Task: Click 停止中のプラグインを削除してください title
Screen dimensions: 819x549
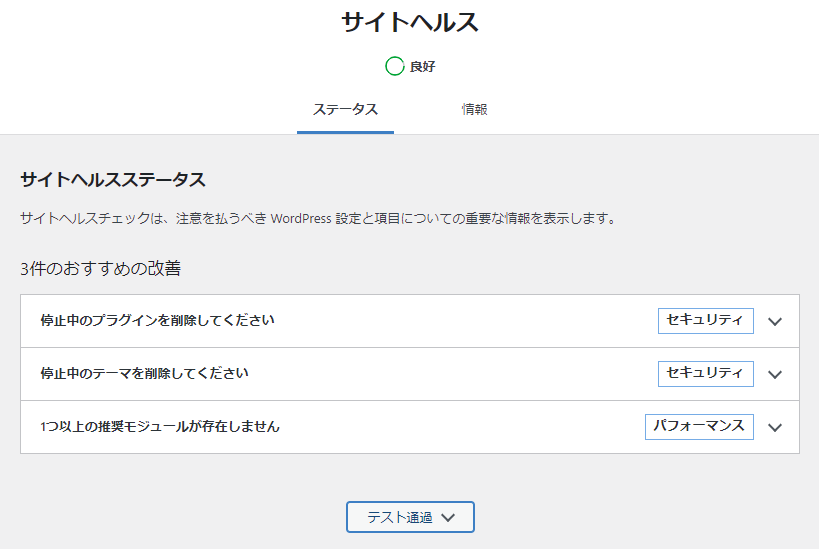Action: 157,320
